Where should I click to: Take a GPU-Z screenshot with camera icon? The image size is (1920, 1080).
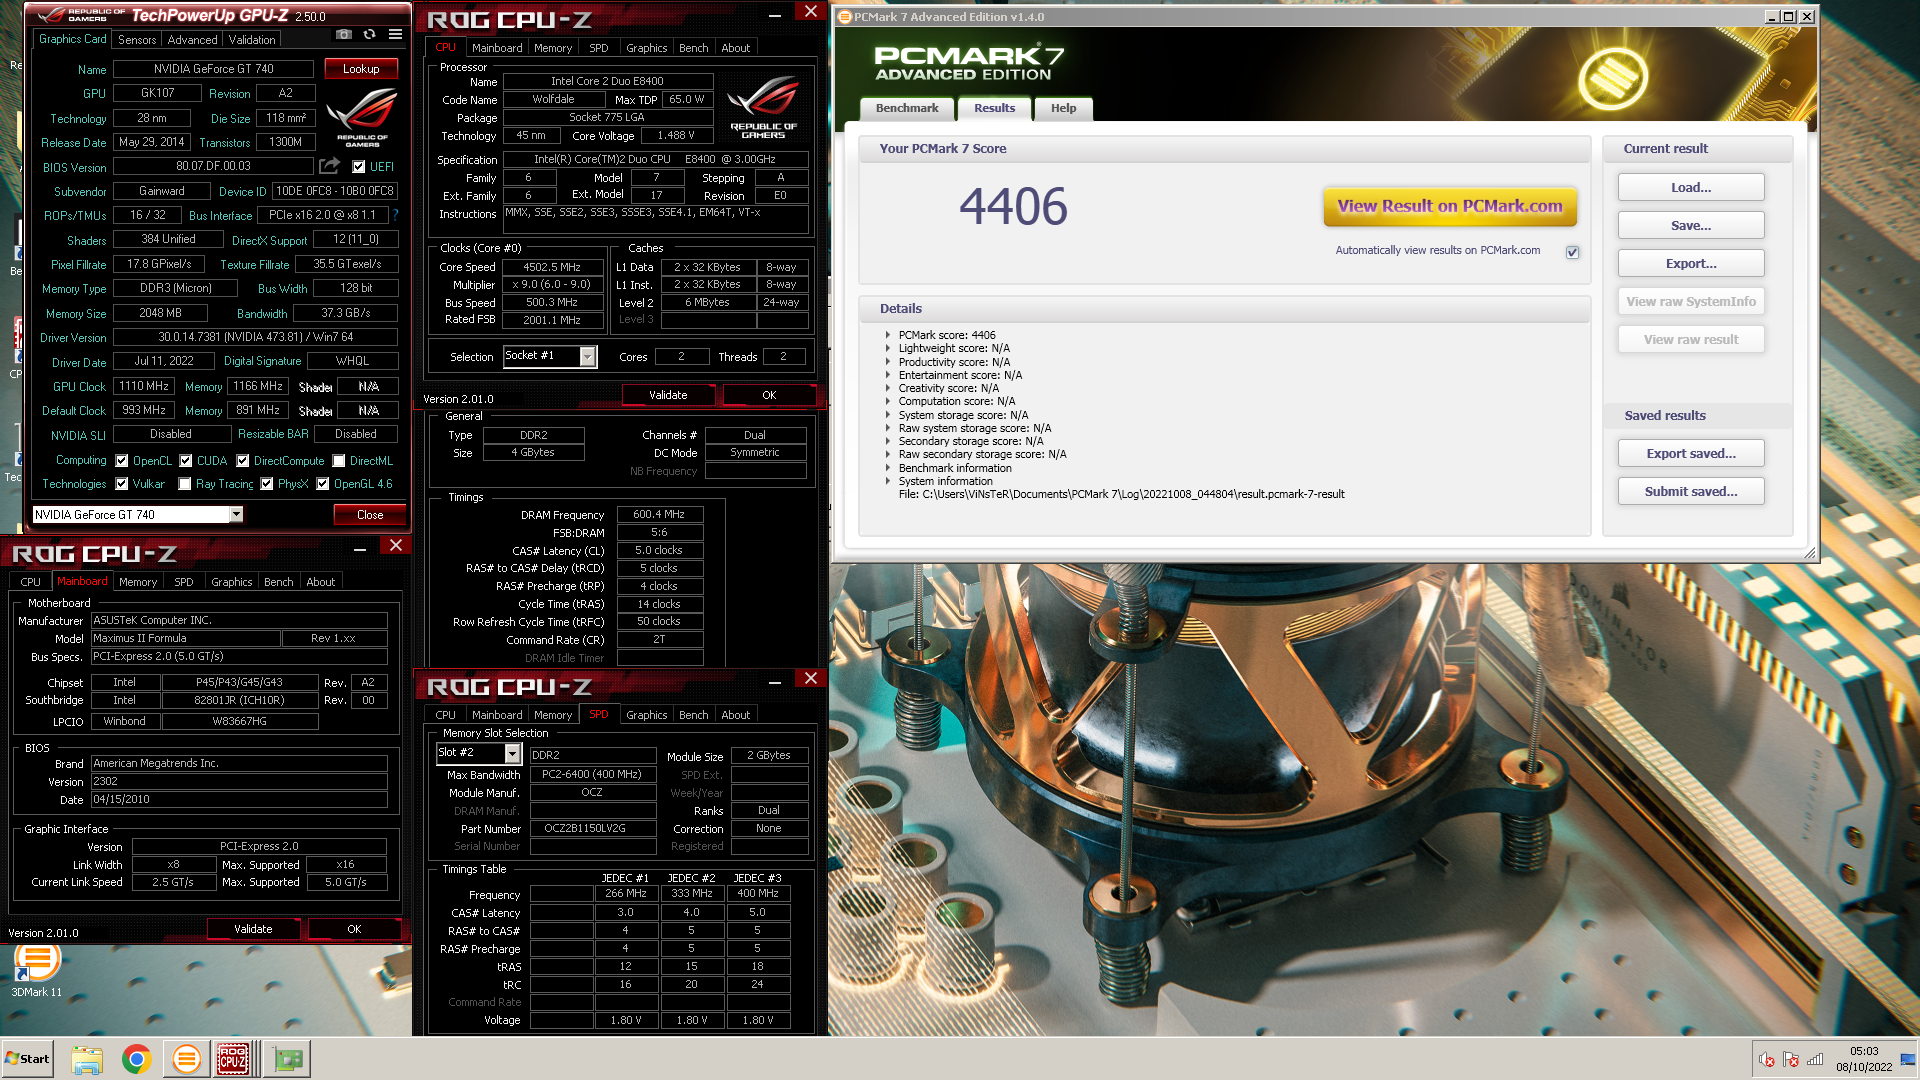[344, 34]
